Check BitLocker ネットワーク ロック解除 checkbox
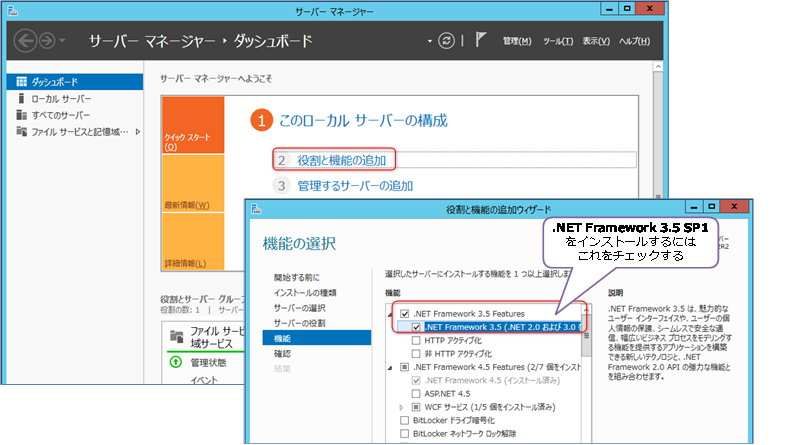The width and height of the screenshot is (800, 445). 405,433
